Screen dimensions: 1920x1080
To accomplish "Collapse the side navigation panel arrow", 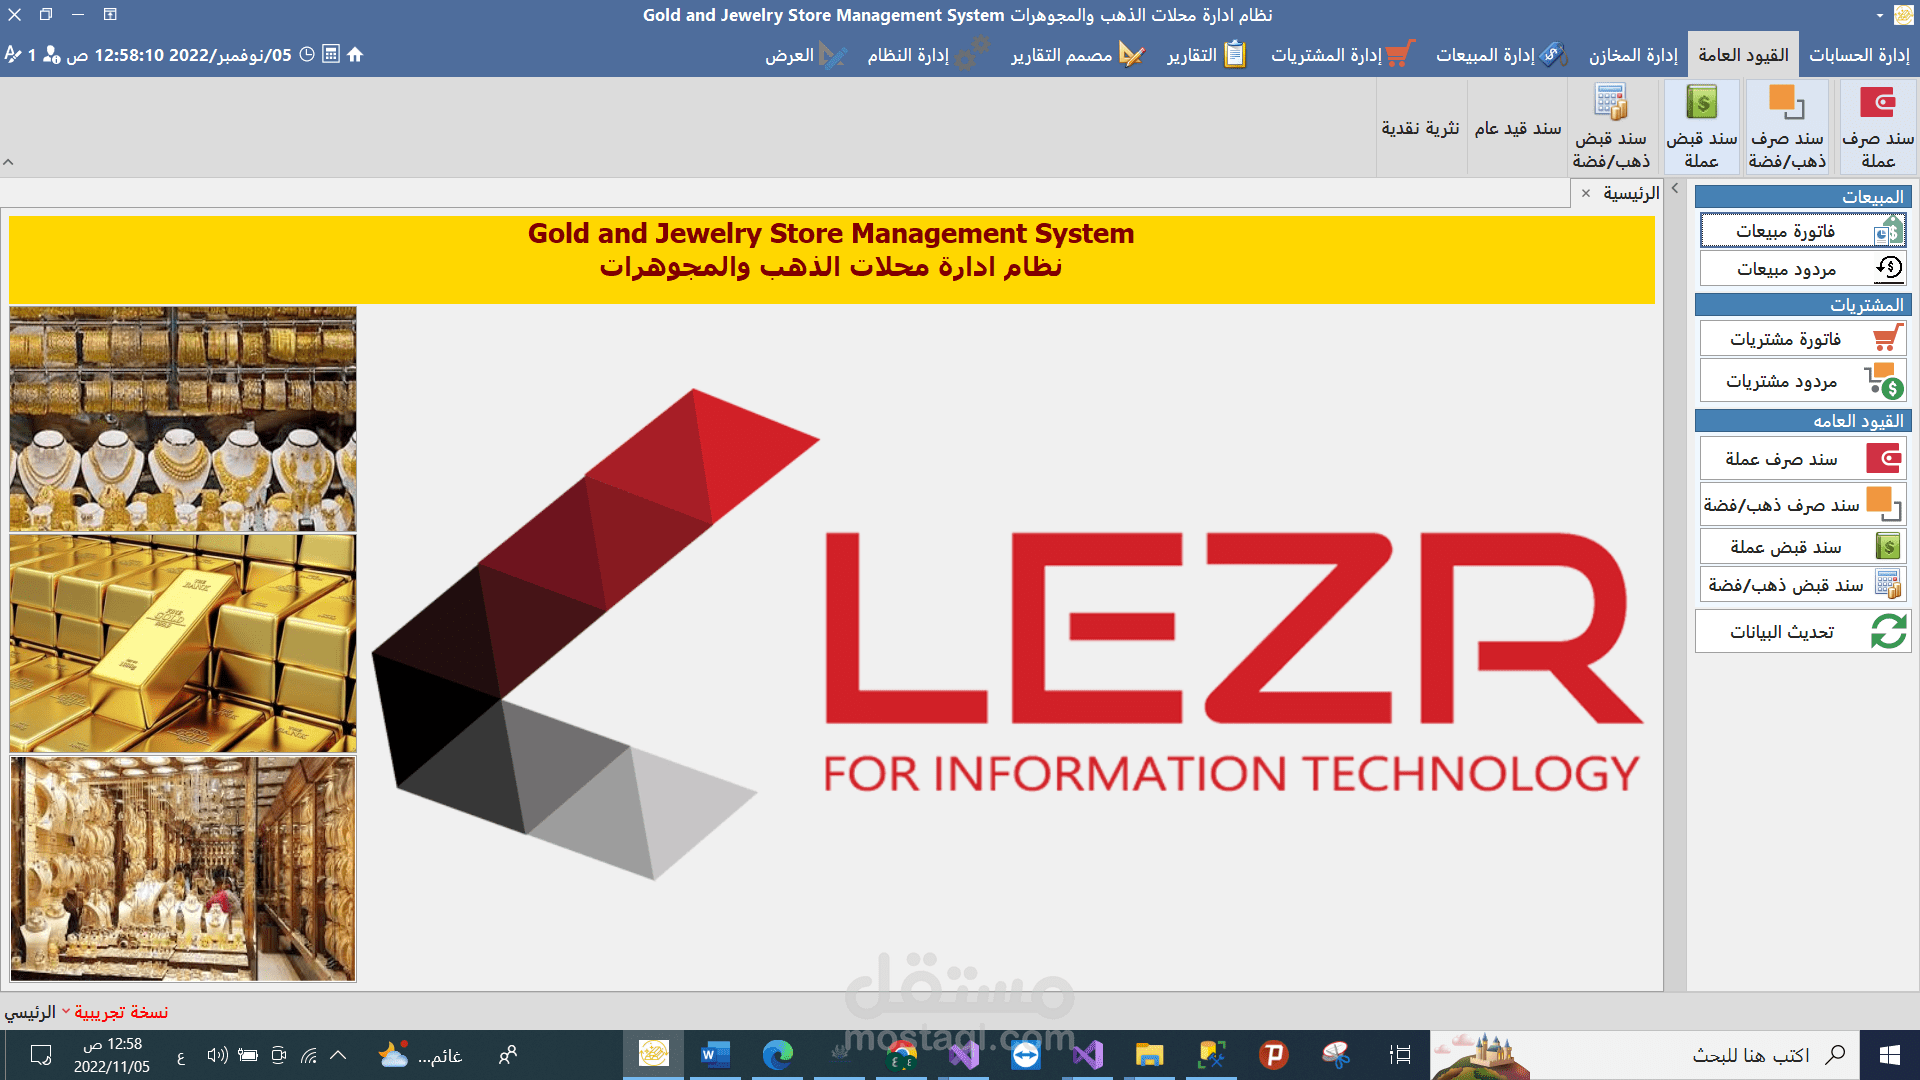I will (1675, 188).
